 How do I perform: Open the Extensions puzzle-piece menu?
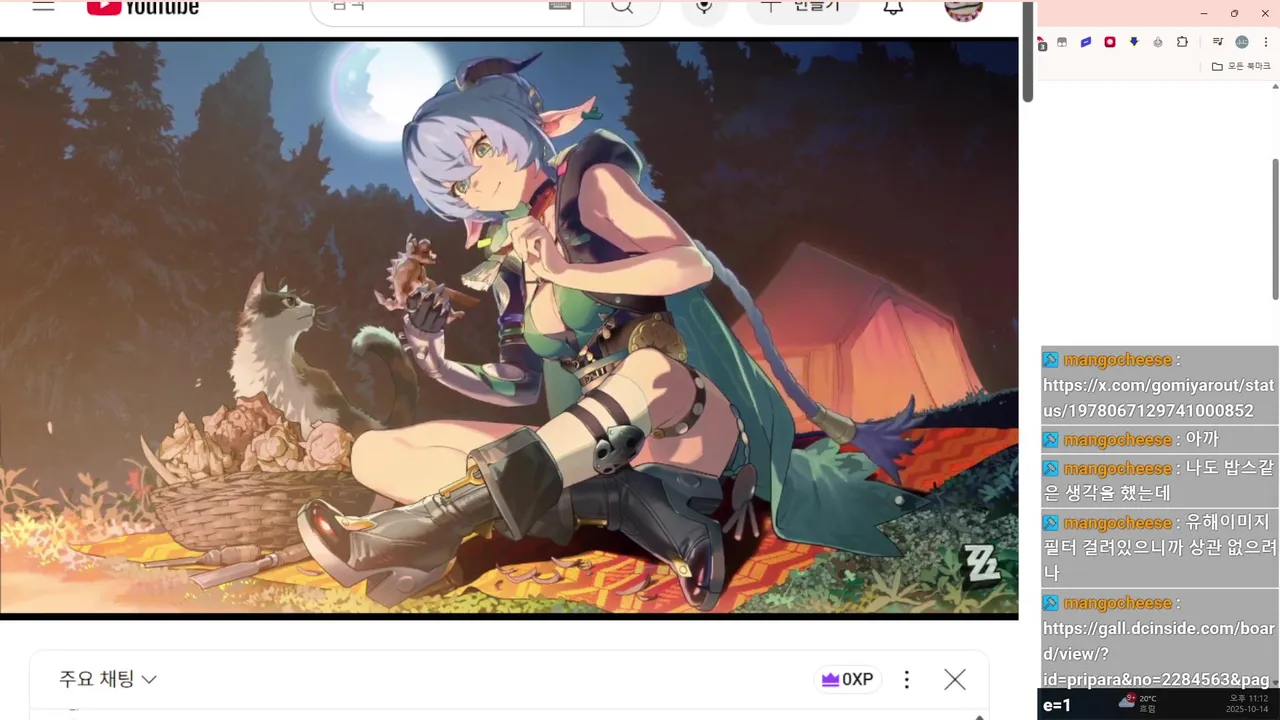coord(1182,42)
